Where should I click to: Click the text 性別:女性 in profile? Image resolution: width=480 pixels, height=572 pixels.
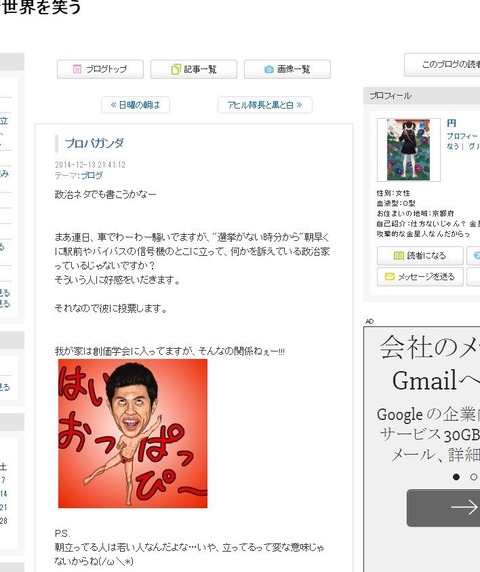point(393,193)
